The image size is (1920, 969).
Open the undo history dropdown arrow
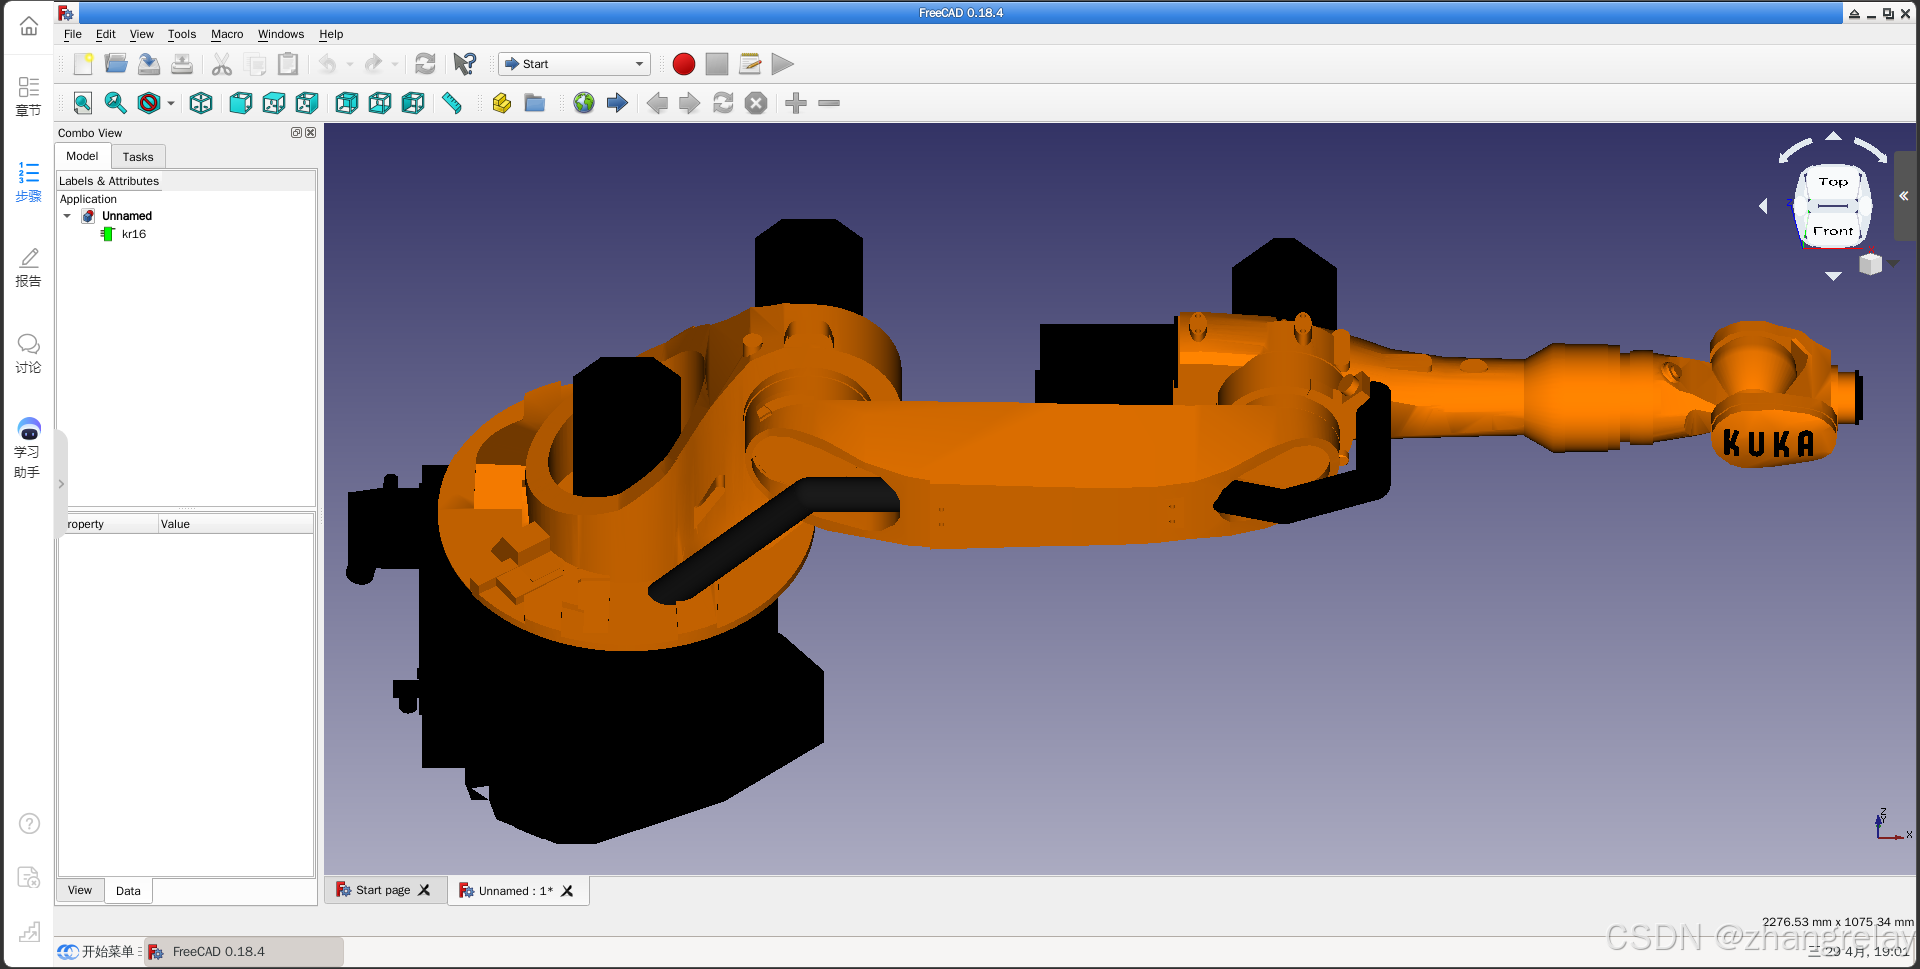(x=350, y=64)
